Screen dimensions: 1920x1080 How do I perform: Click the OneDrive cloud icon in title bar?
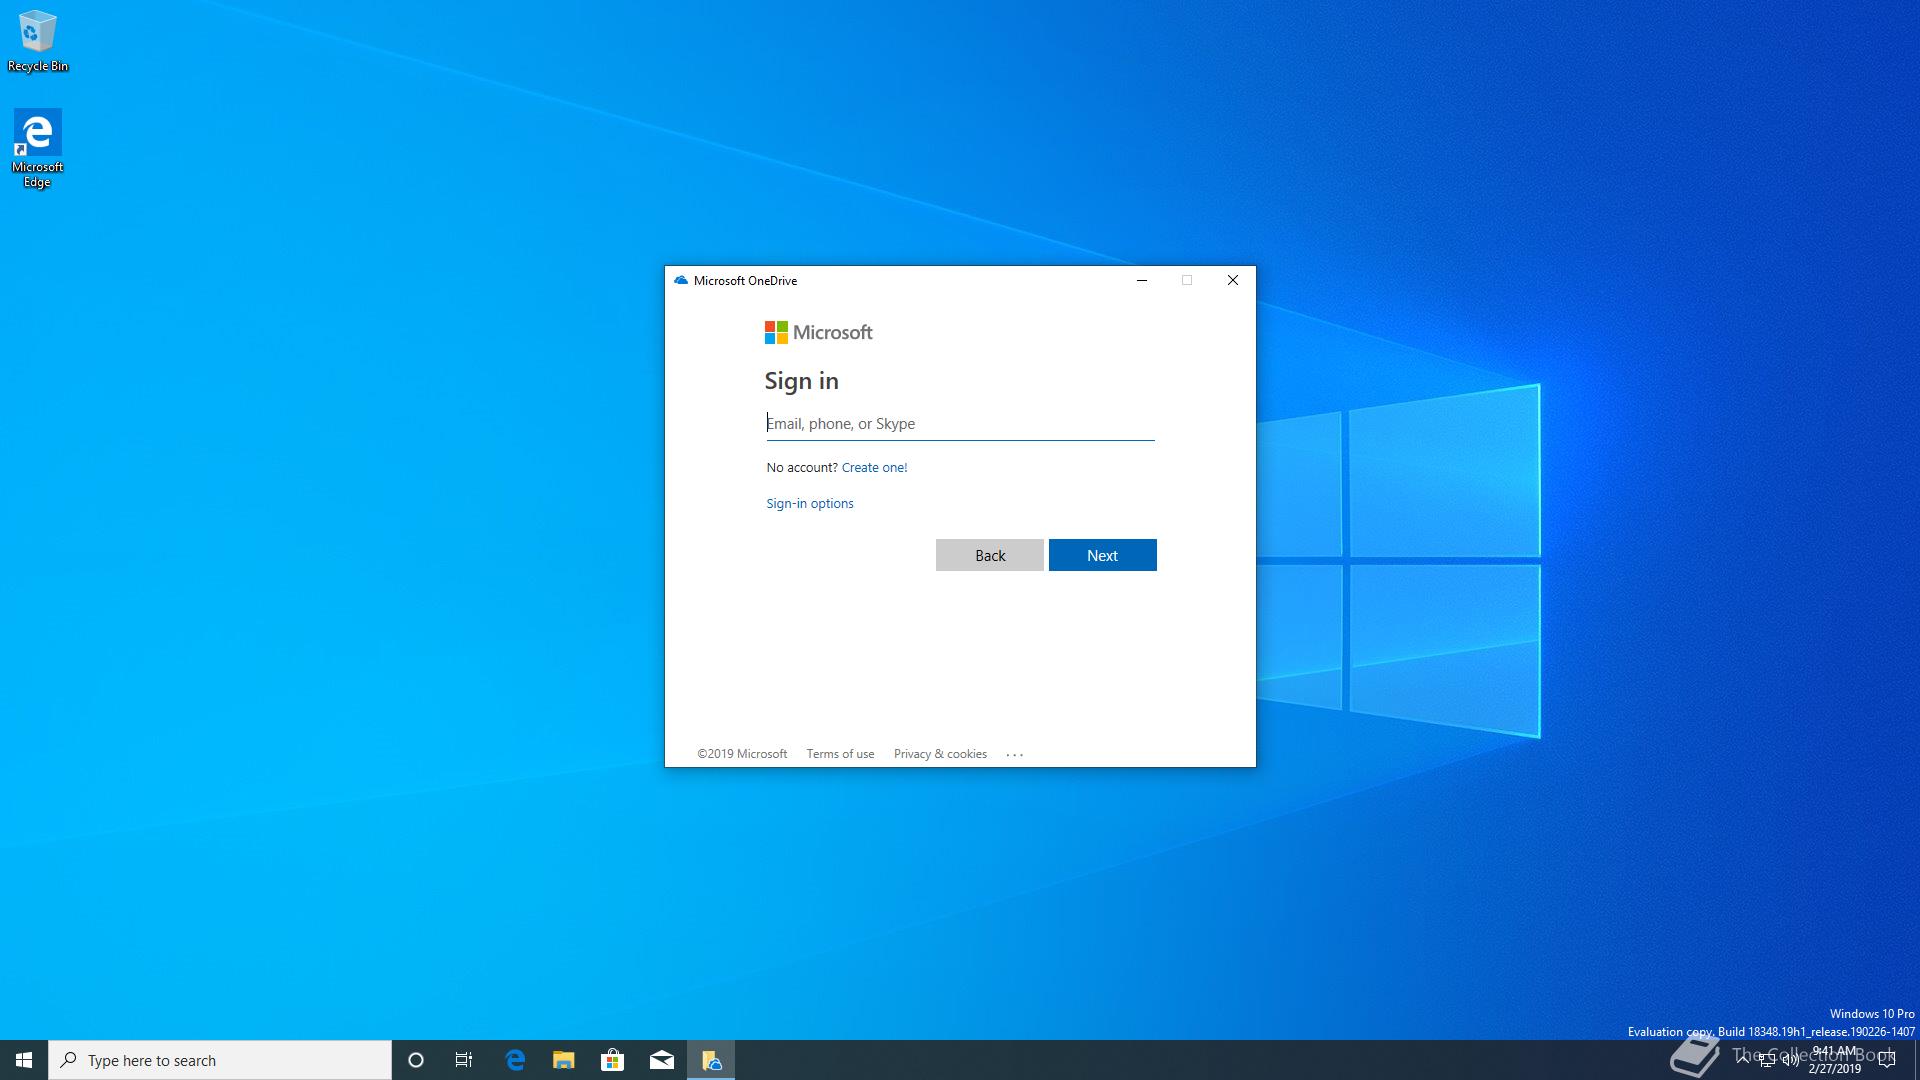(x=681, y=281)
